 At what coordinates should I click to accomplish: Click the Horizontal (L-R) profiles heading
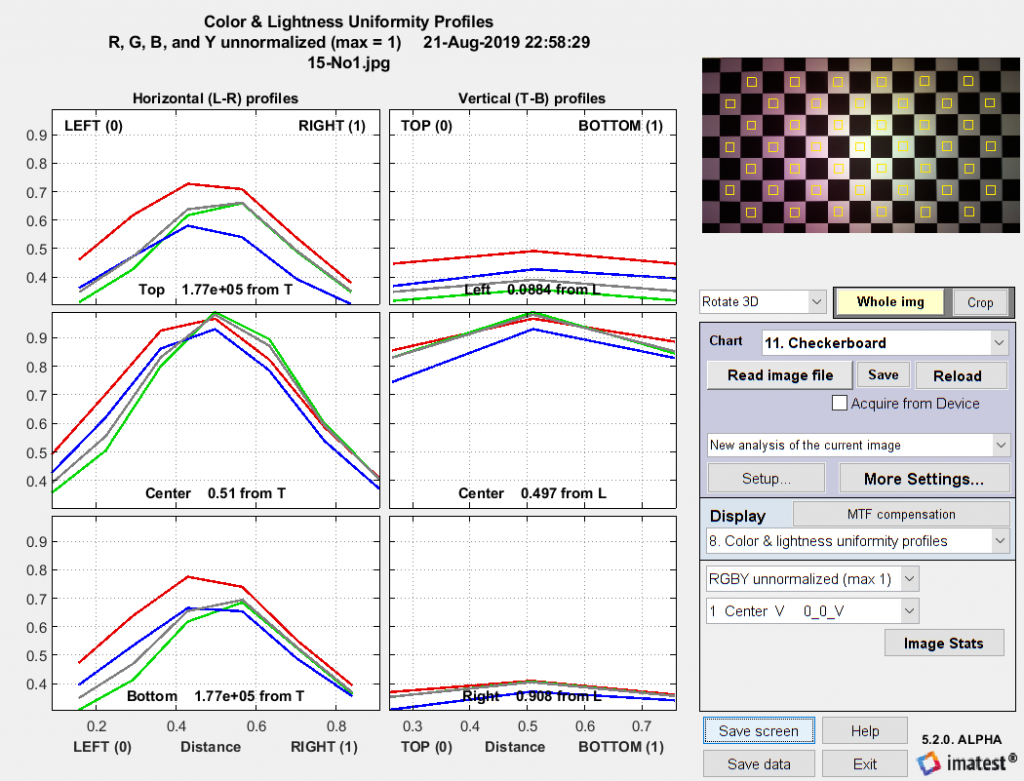click(x=216, y=99)
